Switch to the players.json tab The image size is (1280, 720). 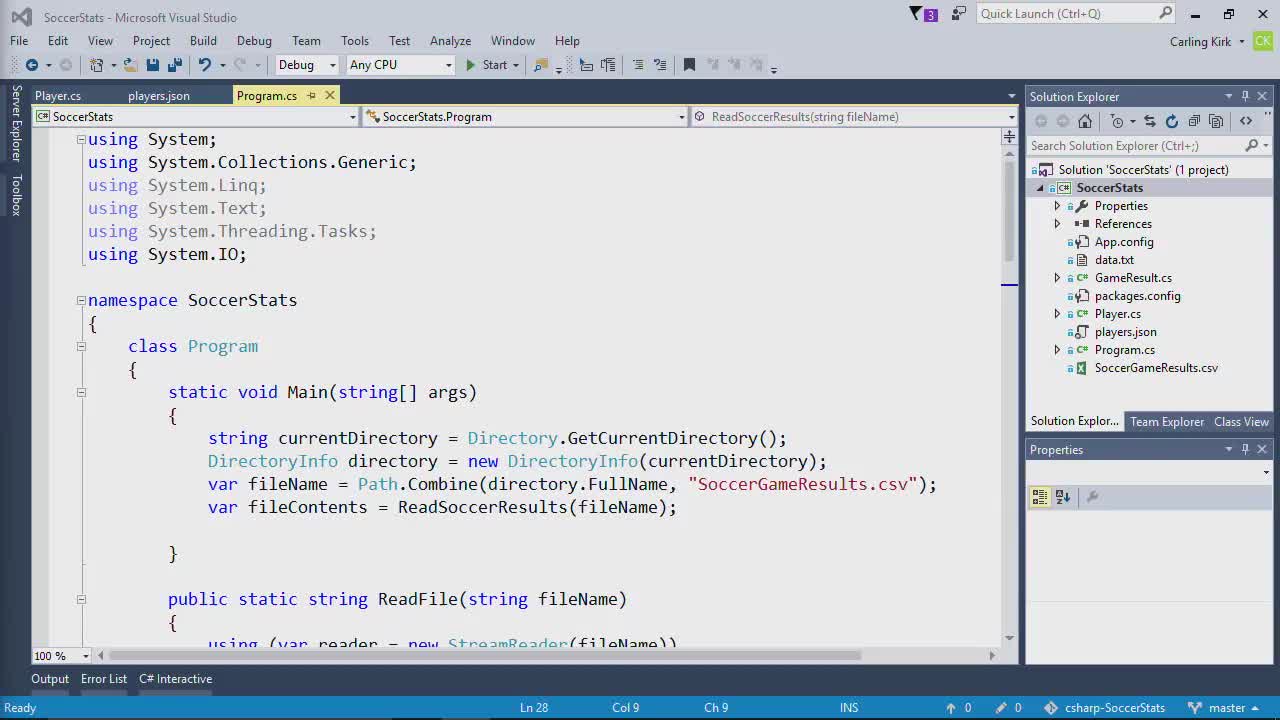click(158, 95)
